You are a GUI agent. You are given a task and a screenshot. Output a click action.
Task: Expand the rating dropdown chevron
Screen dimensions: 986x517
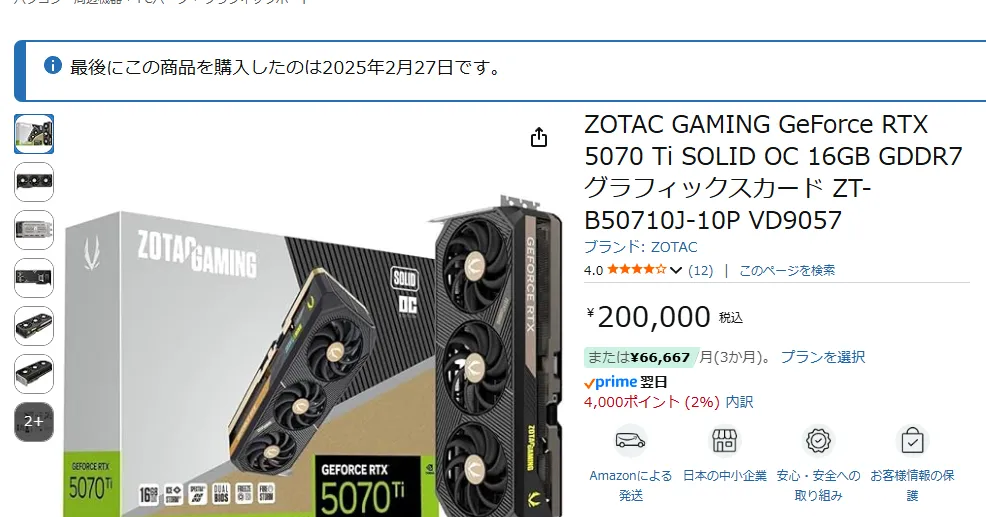pos(676,270)
